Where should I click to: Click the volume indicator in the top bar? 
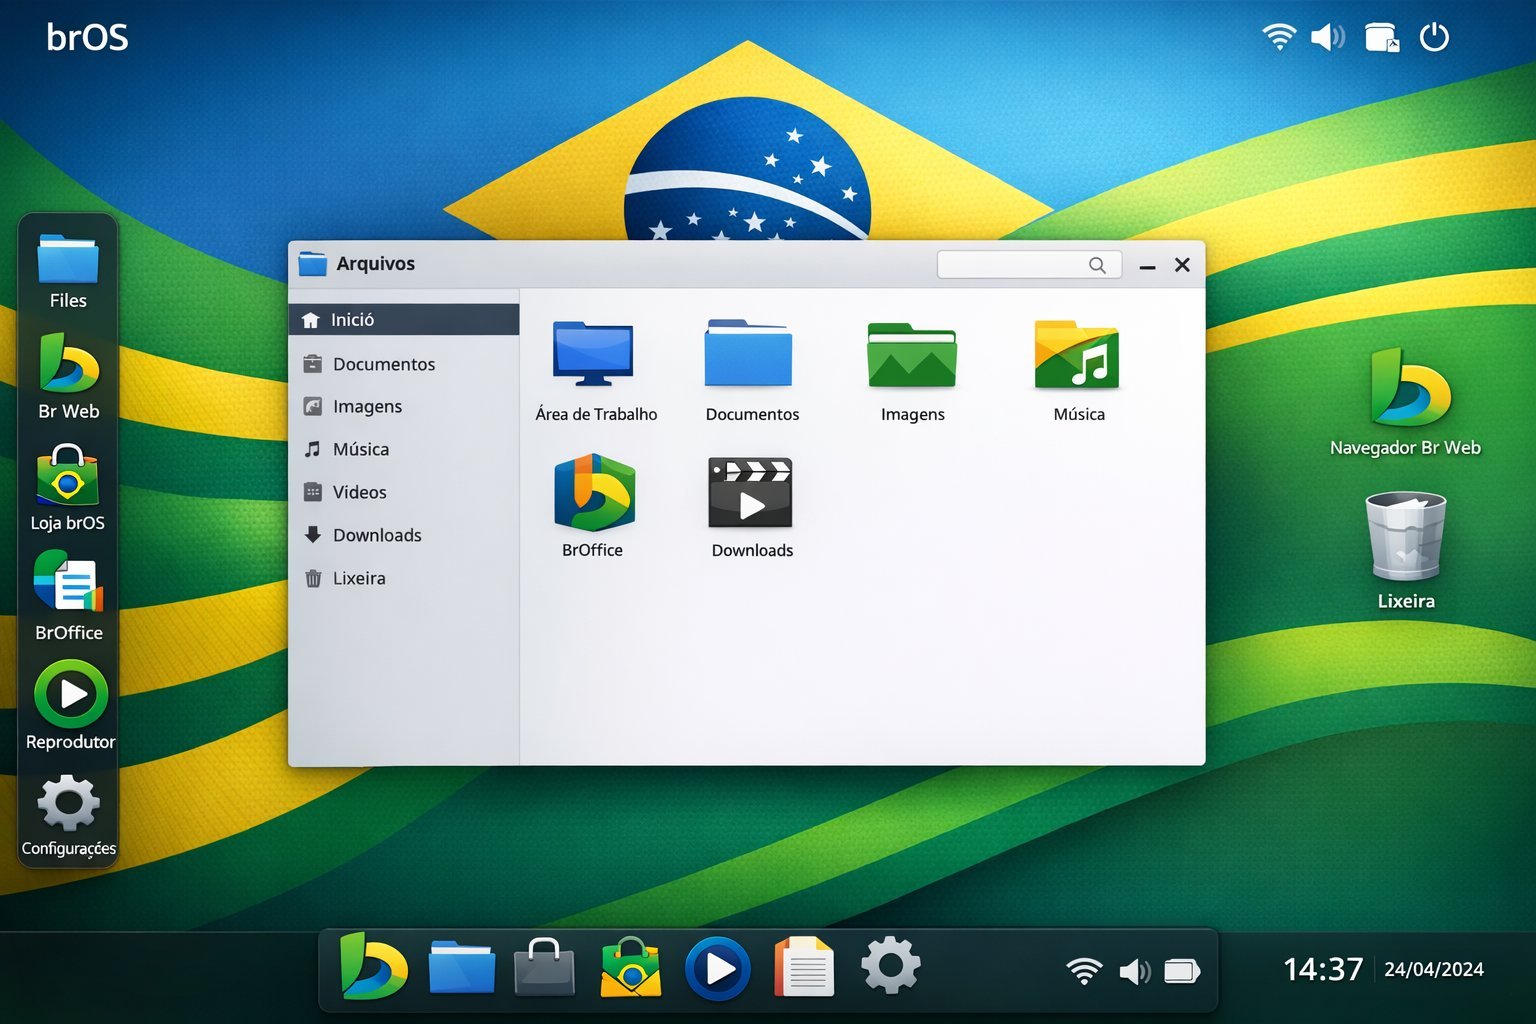coord(1327,37)
